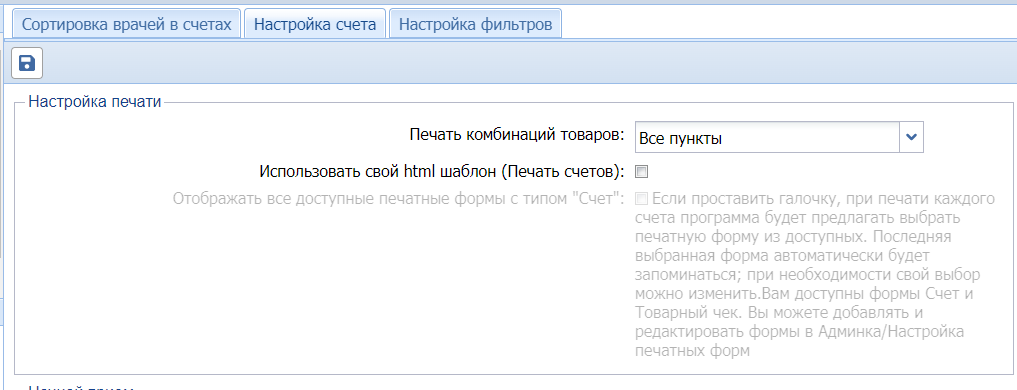The image size is (1017, 390).
Task: Click empty toolbar area beside the save icon
Action: point(519,63)
